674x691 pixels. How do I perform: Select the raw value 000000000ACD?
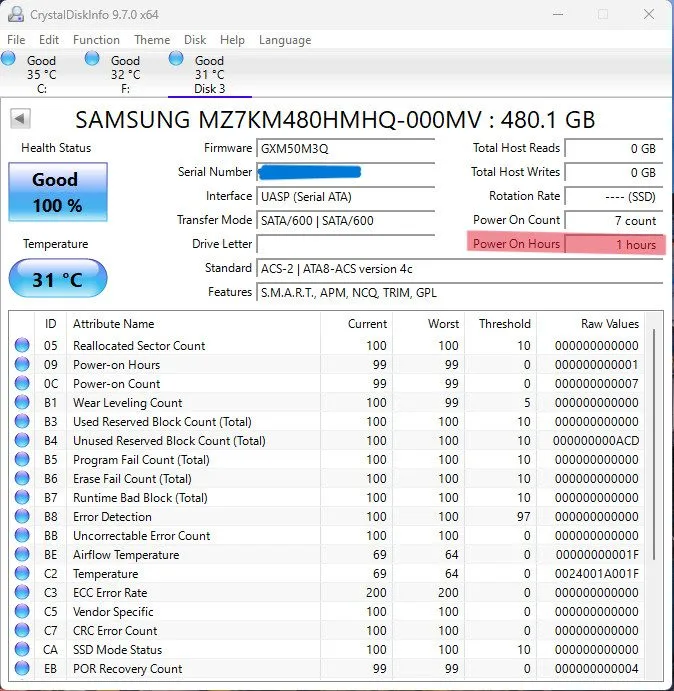click(x=596, y=441)
